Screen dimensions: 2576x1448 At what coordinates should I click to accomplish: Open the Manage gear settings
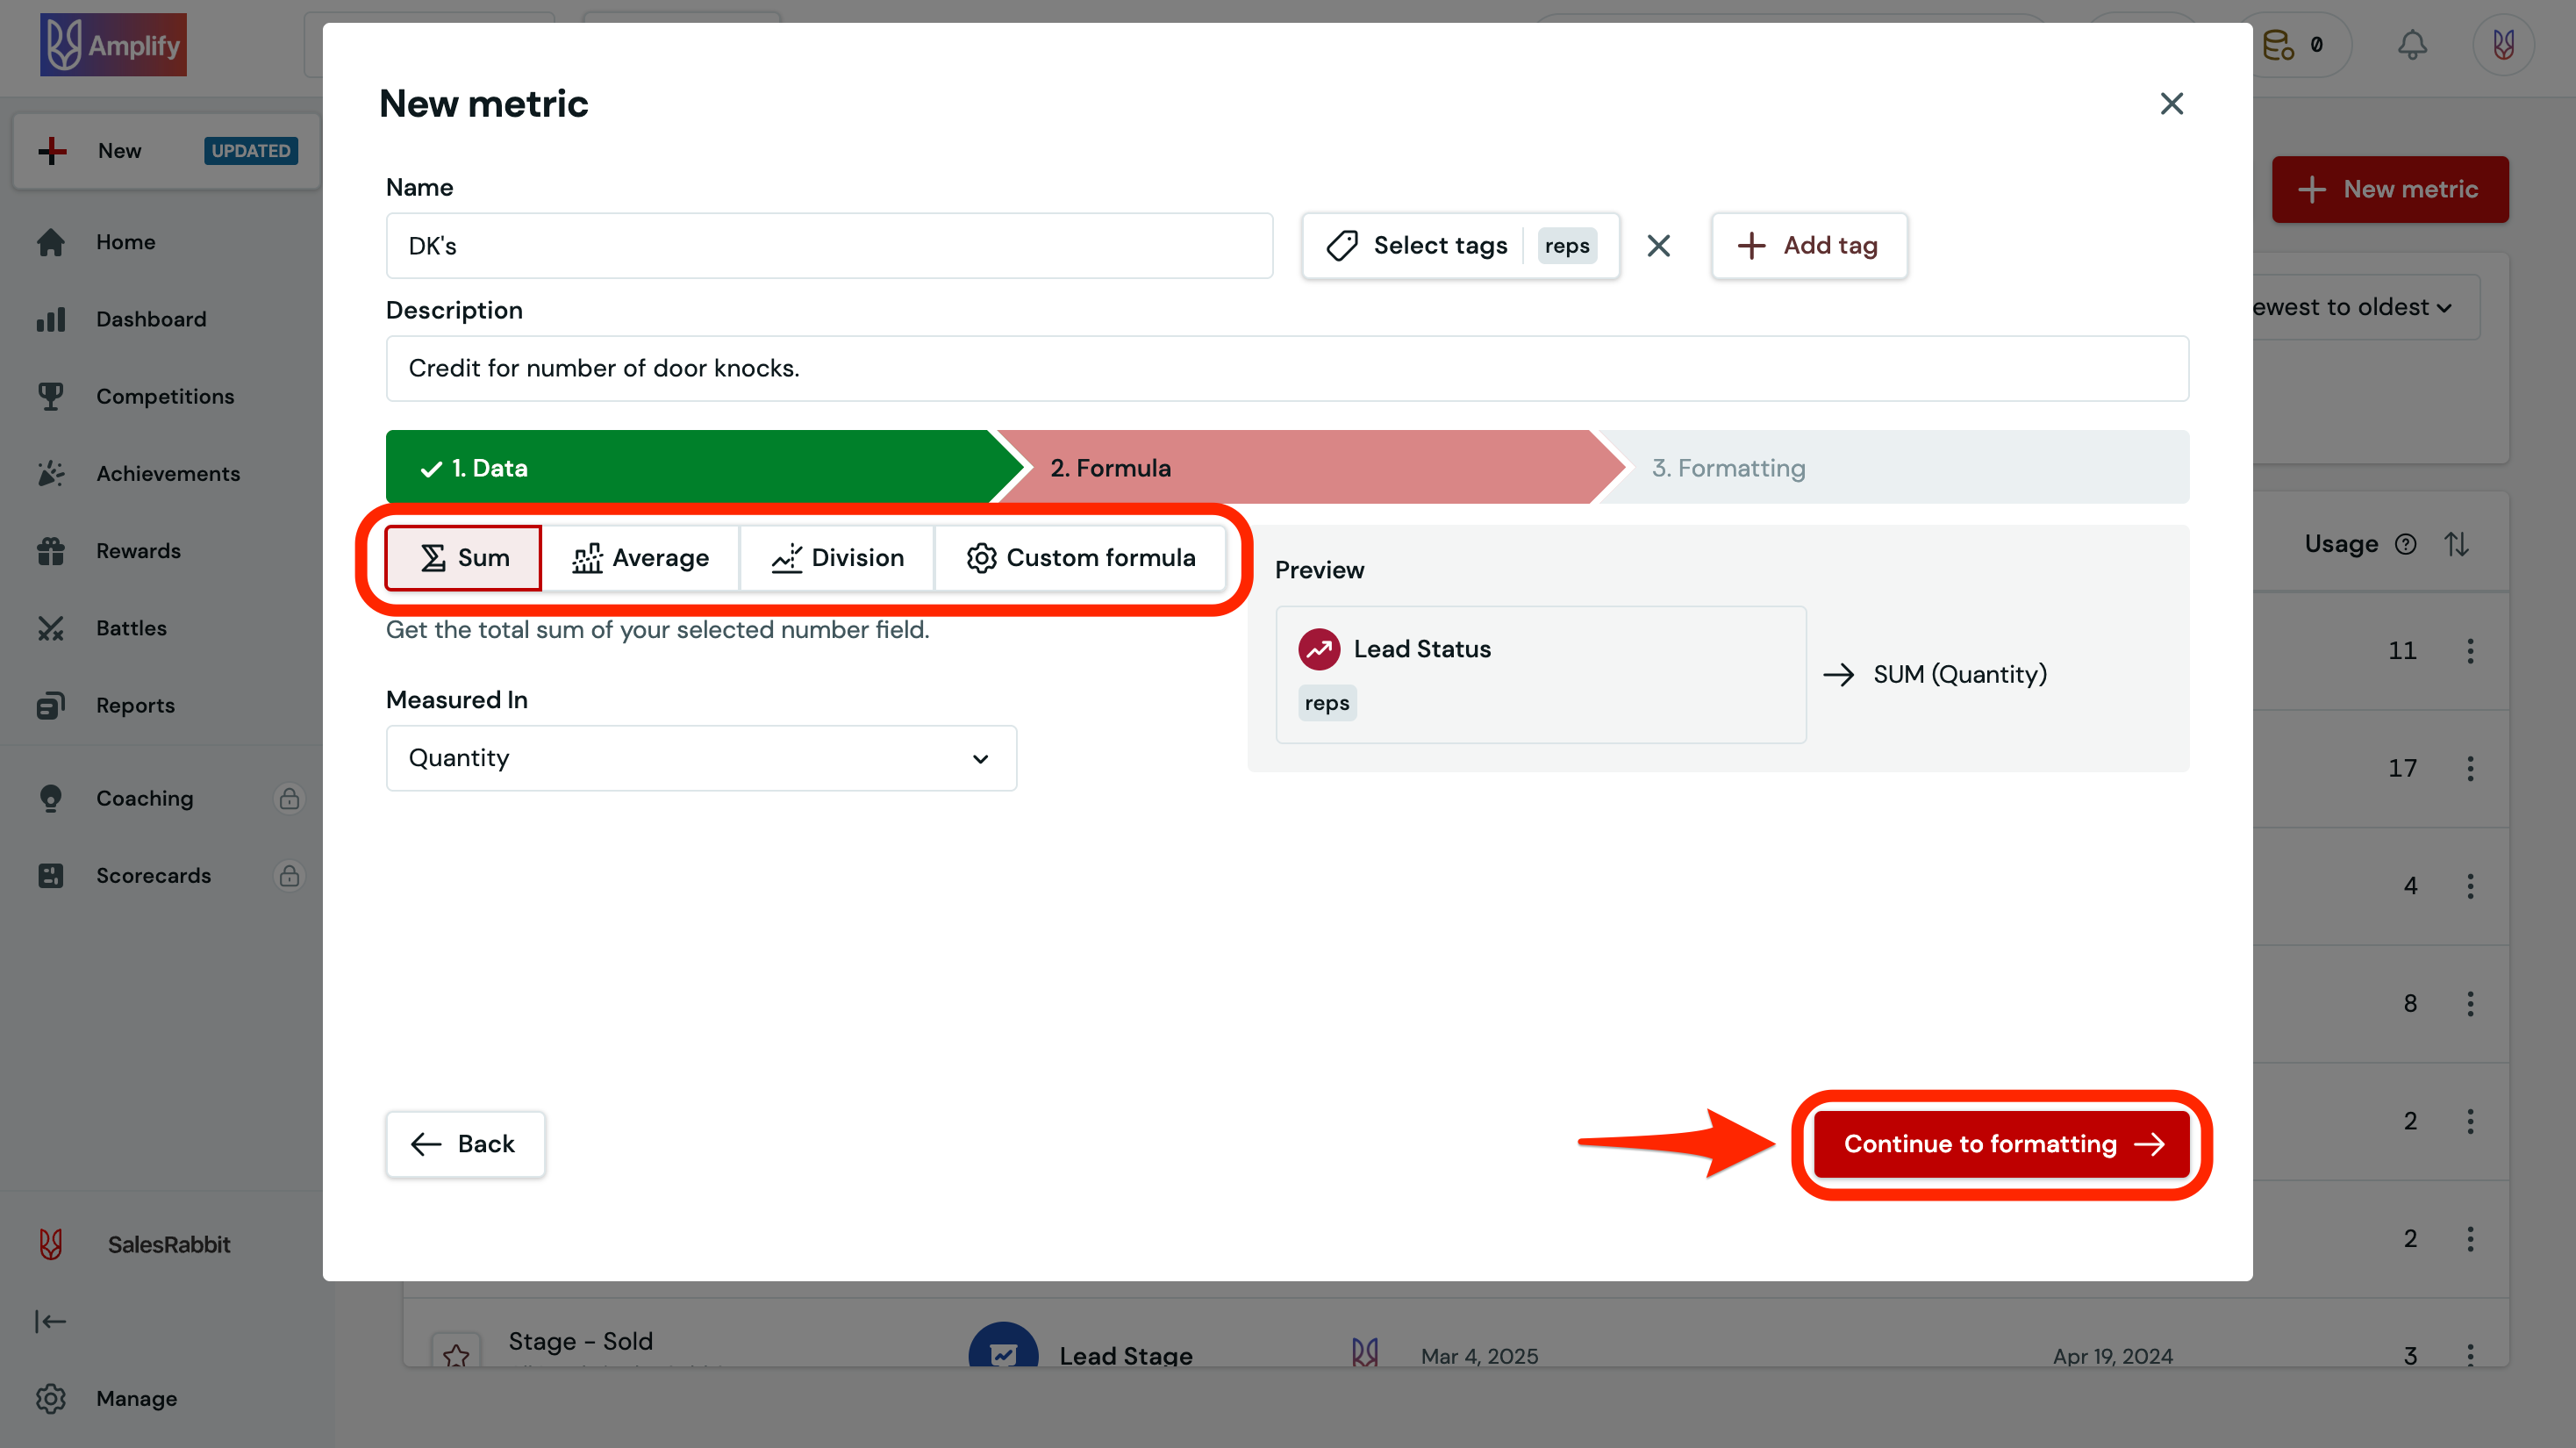pyautogui.click(x=51, y=1398)
